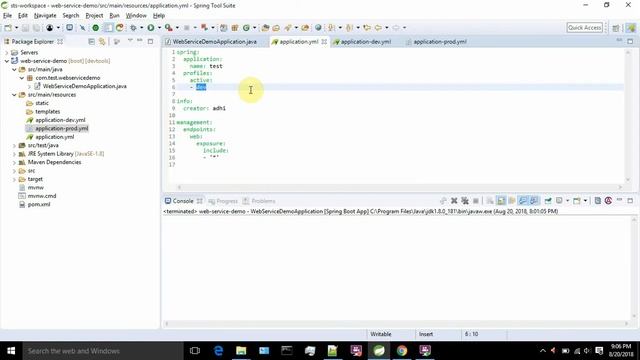Click Open Console icon
Image resolution: width=640 pixels, height=360 pixels.
pyautogui.click(x=577, y=201)
